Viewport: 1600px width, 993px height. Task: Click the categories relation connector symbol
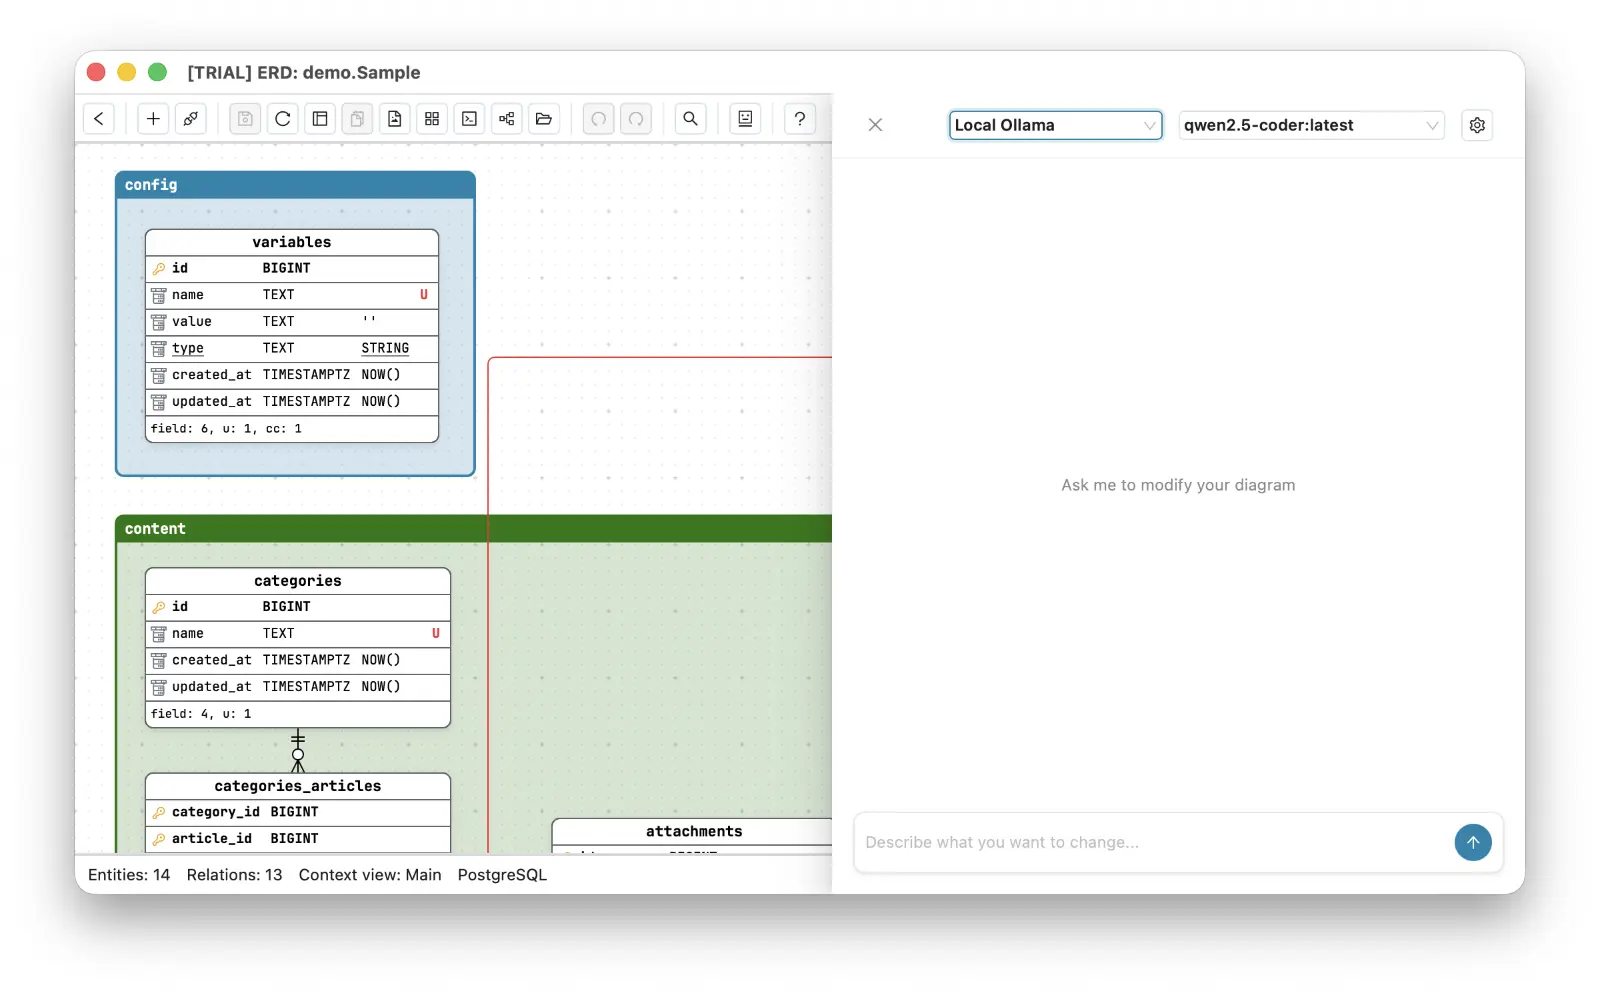tap(298, 751)
